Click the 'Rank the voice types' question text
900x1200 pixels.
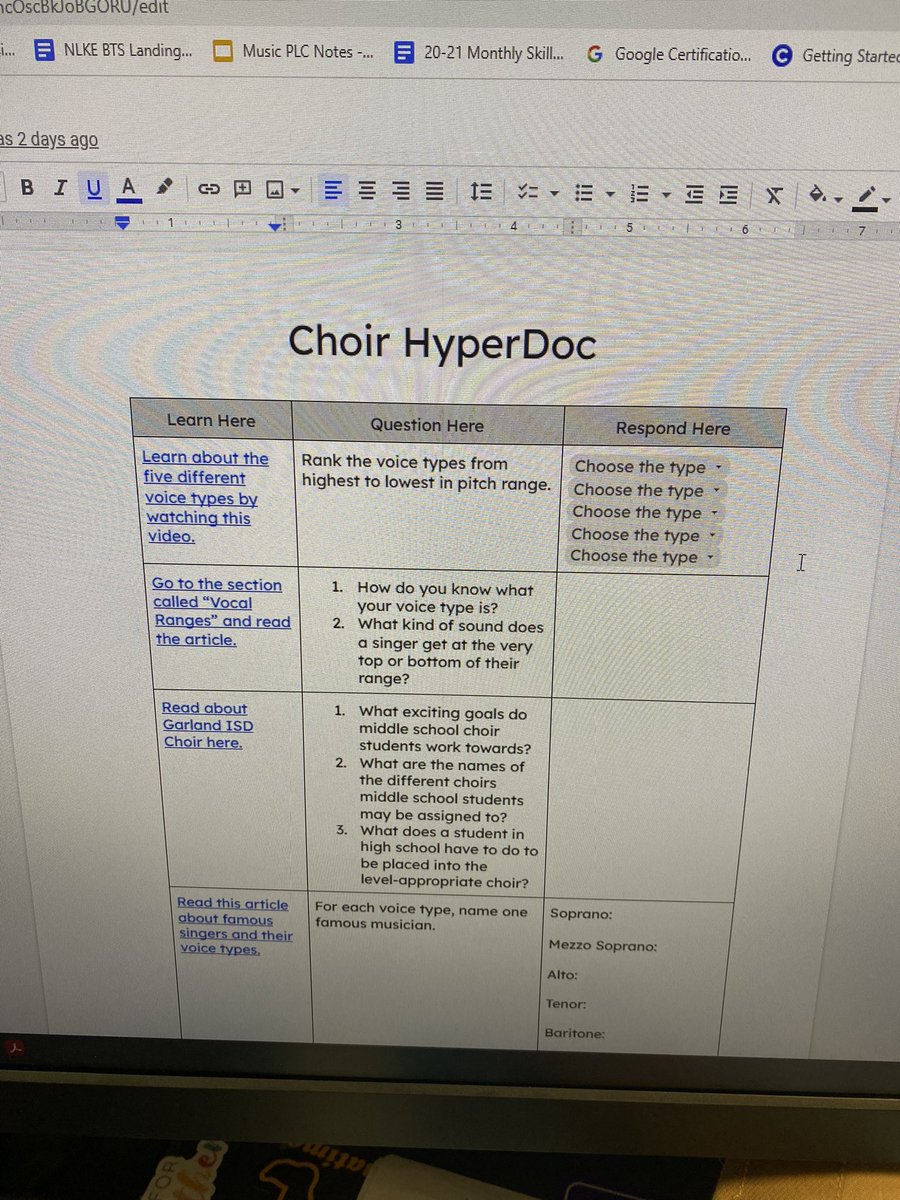point(427,473)
